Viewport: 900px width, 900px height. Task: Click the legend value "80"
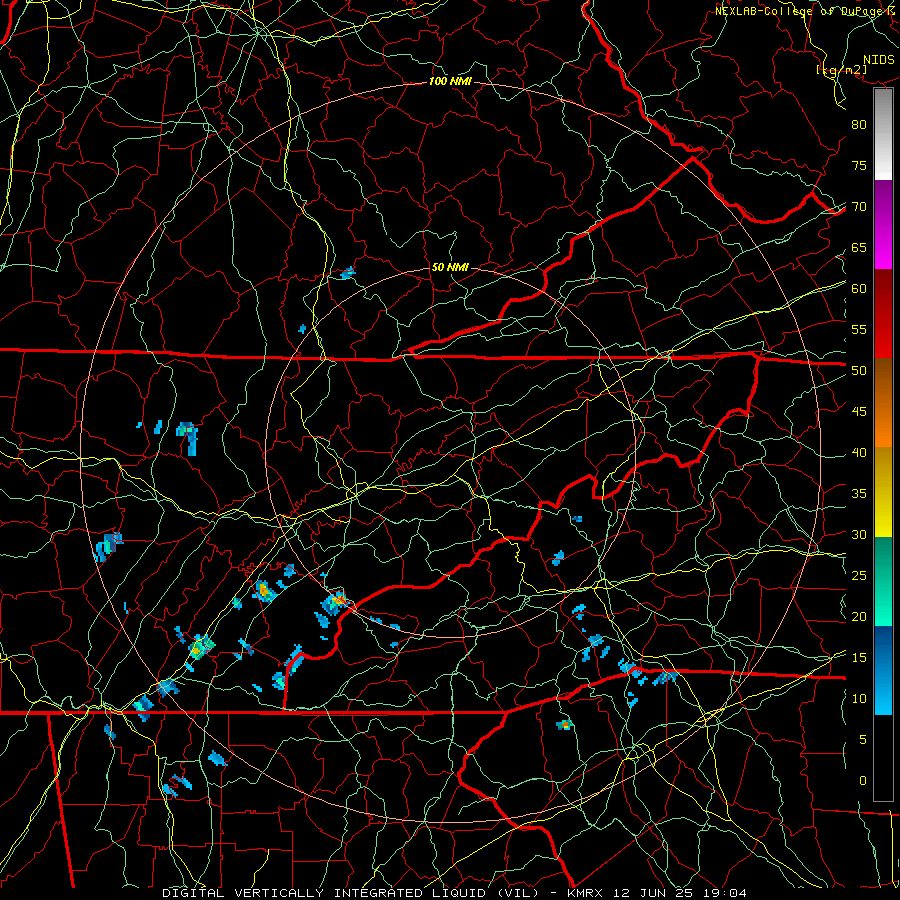(x=859, y=125)
